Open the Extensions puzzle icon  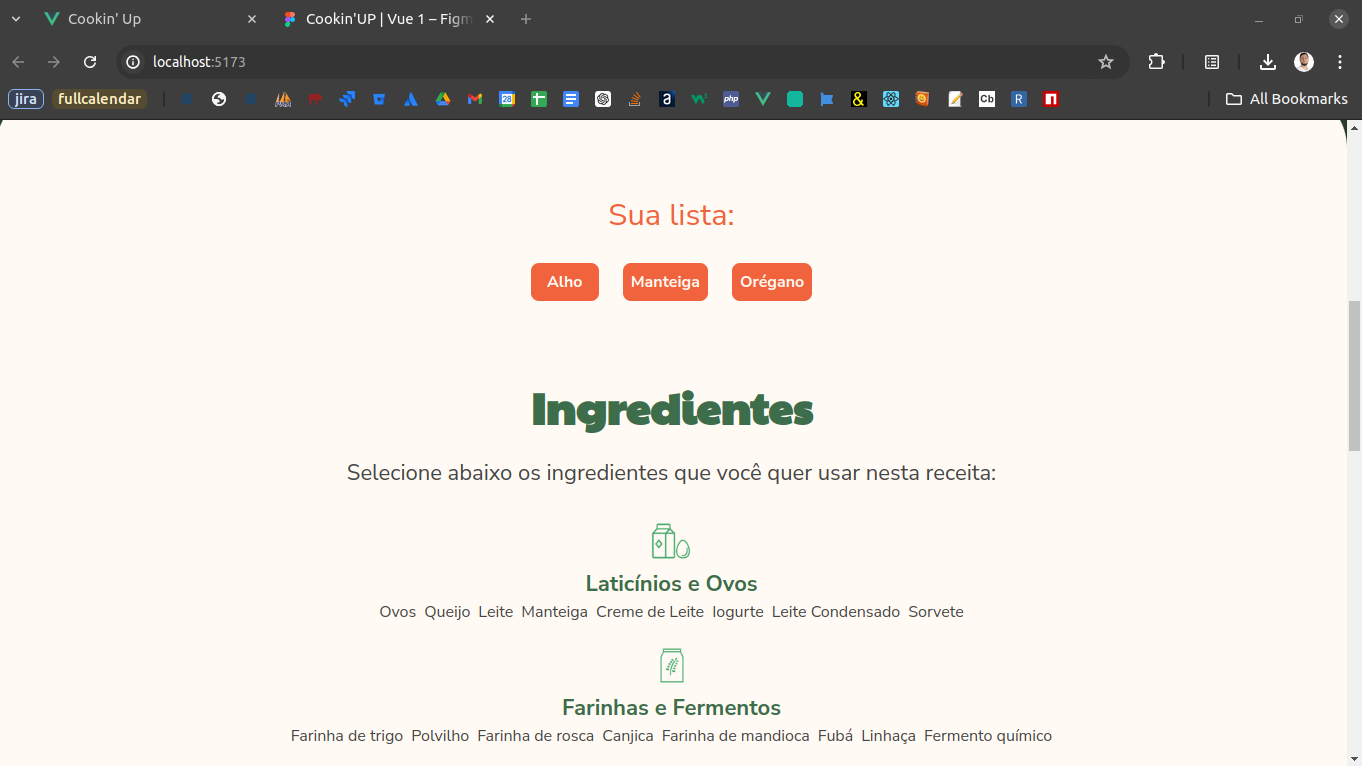pyautogui.click(x=1157, y=62)
